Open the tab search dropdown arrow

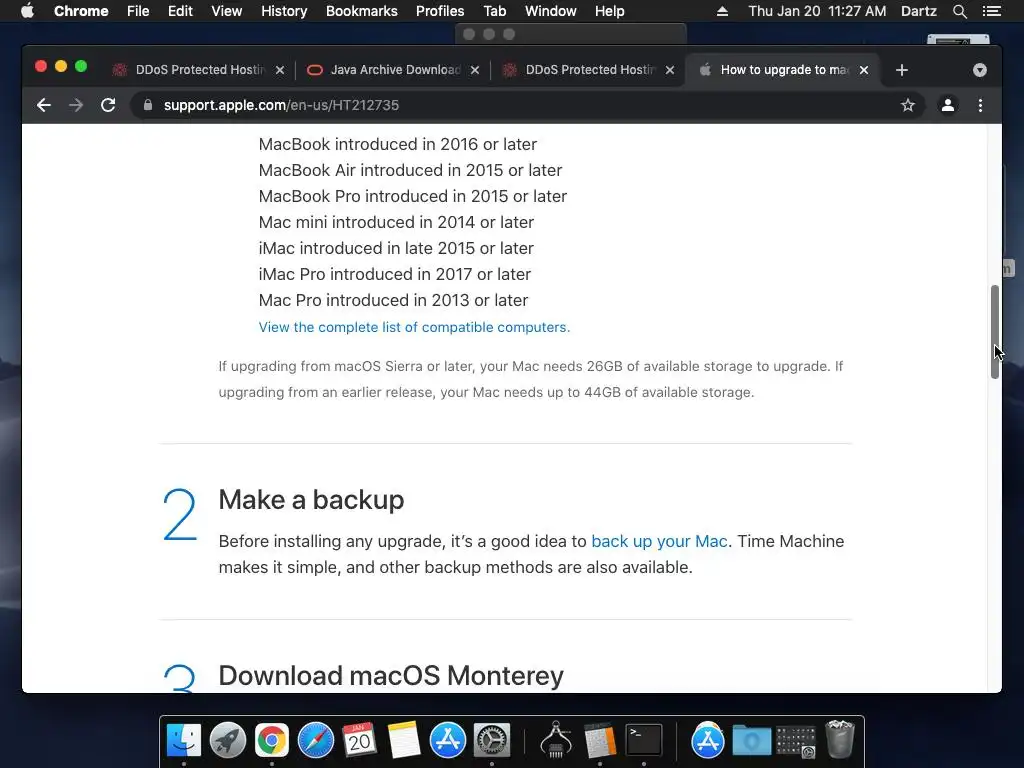pyautogui.click(x=980, y=70)
